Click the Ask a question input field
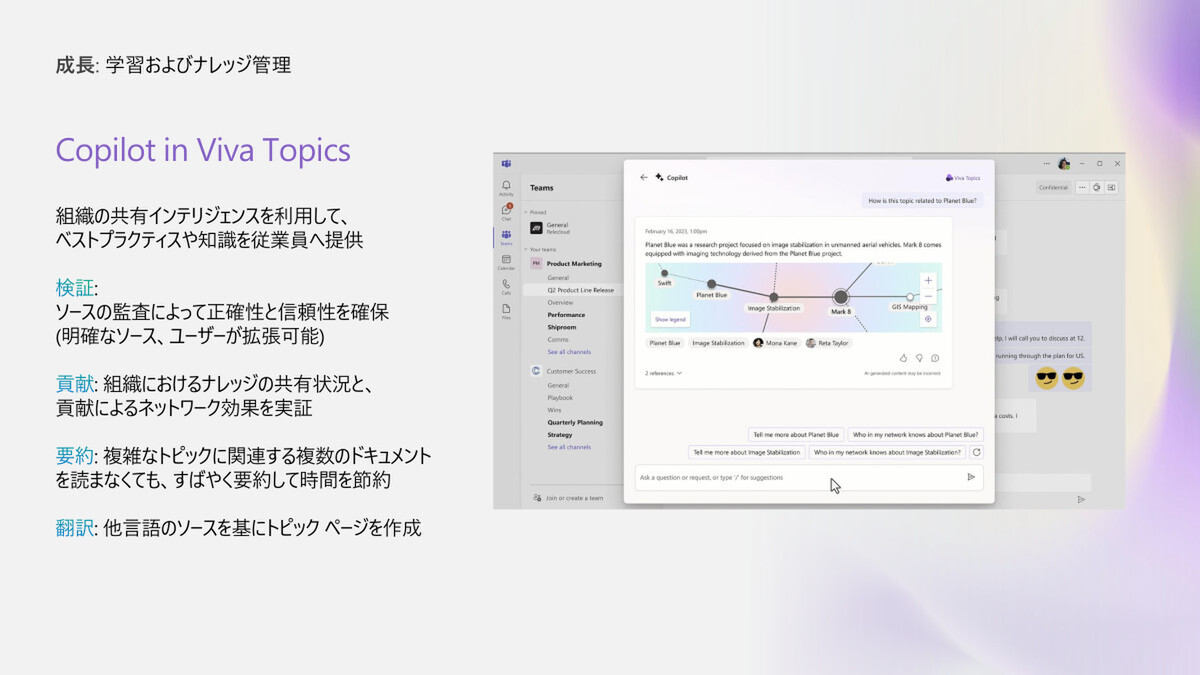 809,477
